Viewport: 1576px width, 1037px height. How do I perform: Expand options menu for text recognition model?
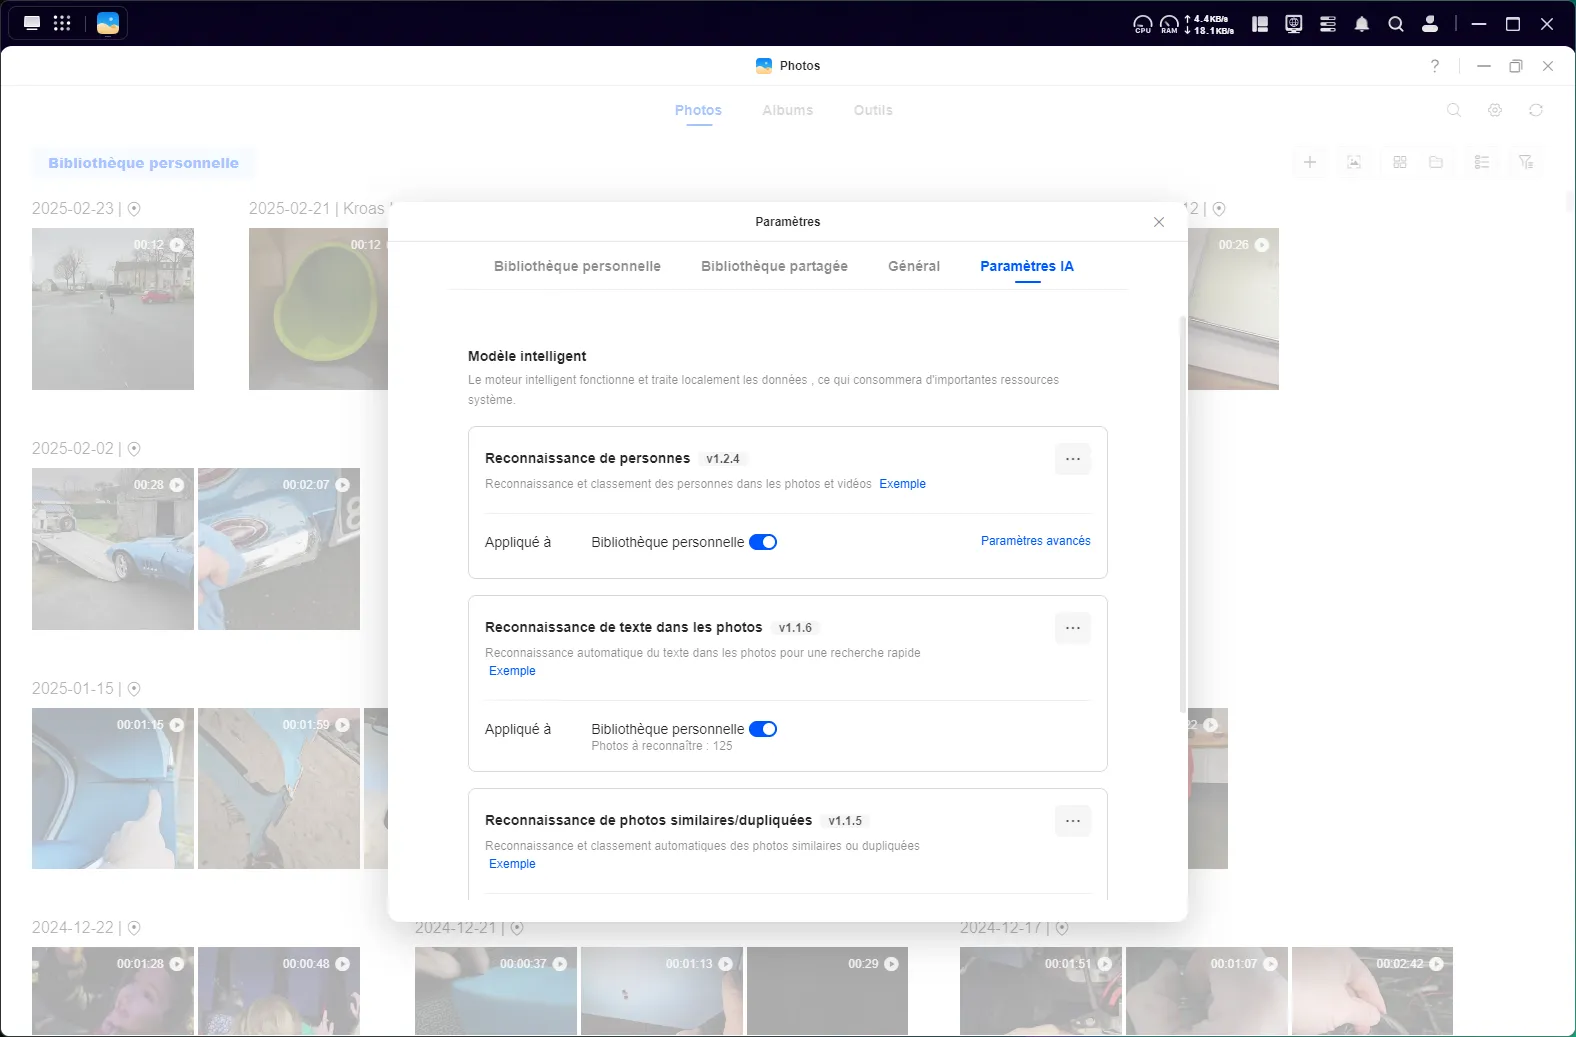[1072, 628]
